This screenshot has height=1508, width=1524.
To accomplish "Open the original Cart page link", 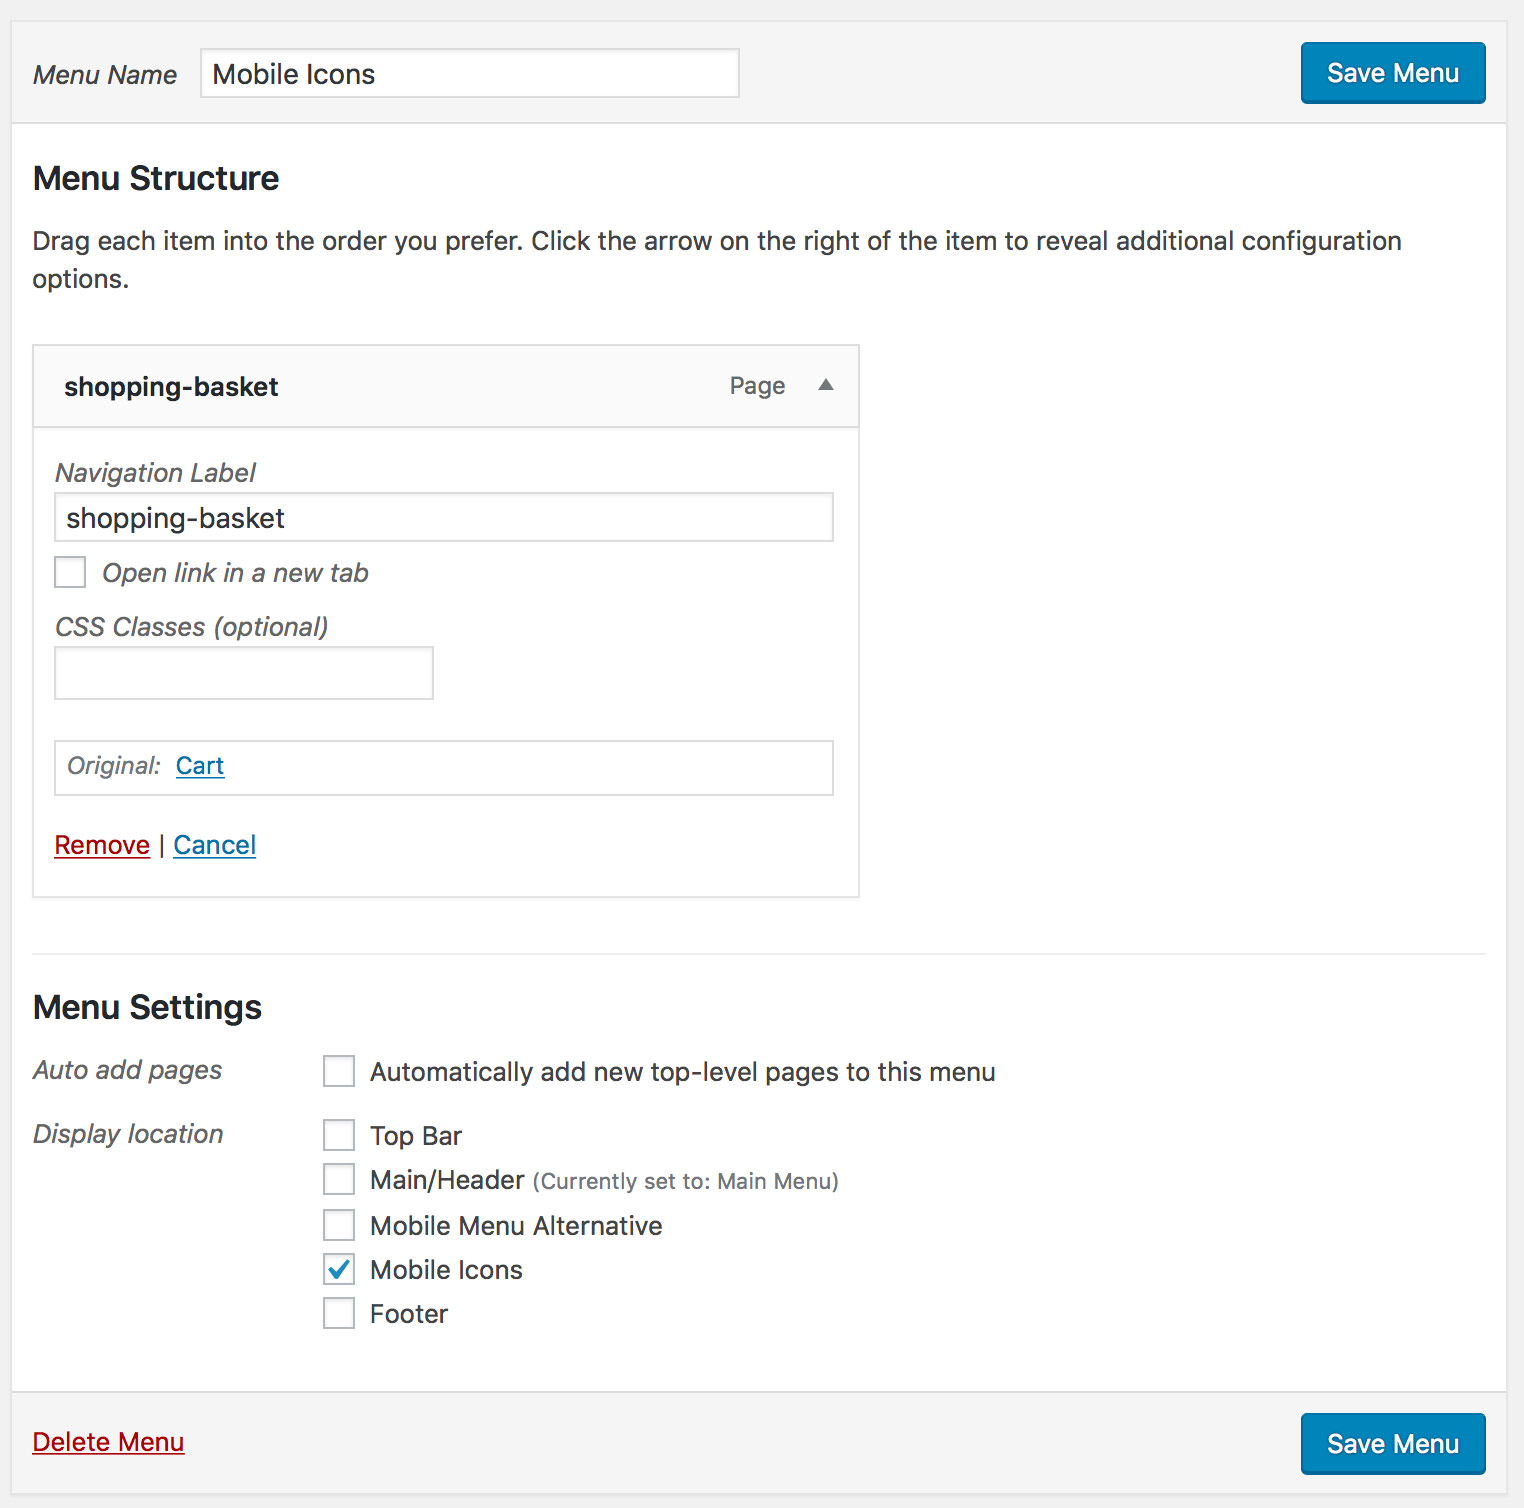I will click(x=200, y=766).
